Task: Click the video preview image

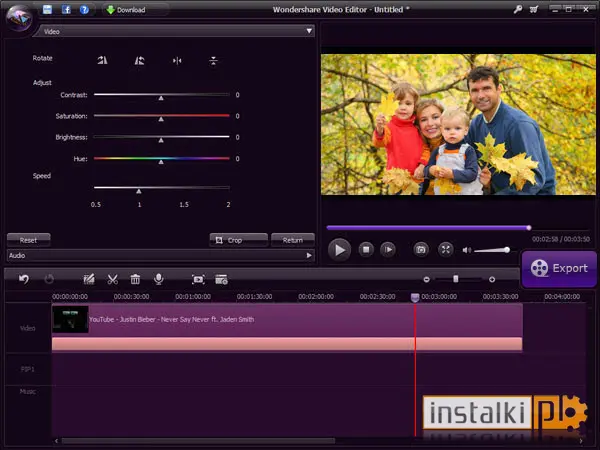Action: 458,124
